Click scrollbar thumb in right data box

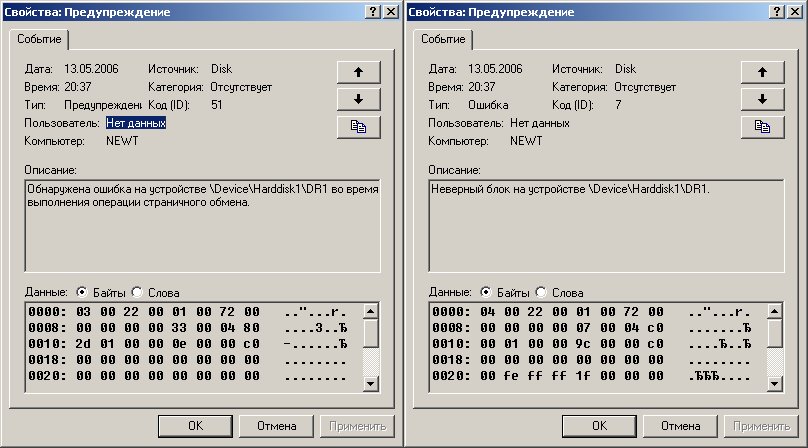point(775,333)
